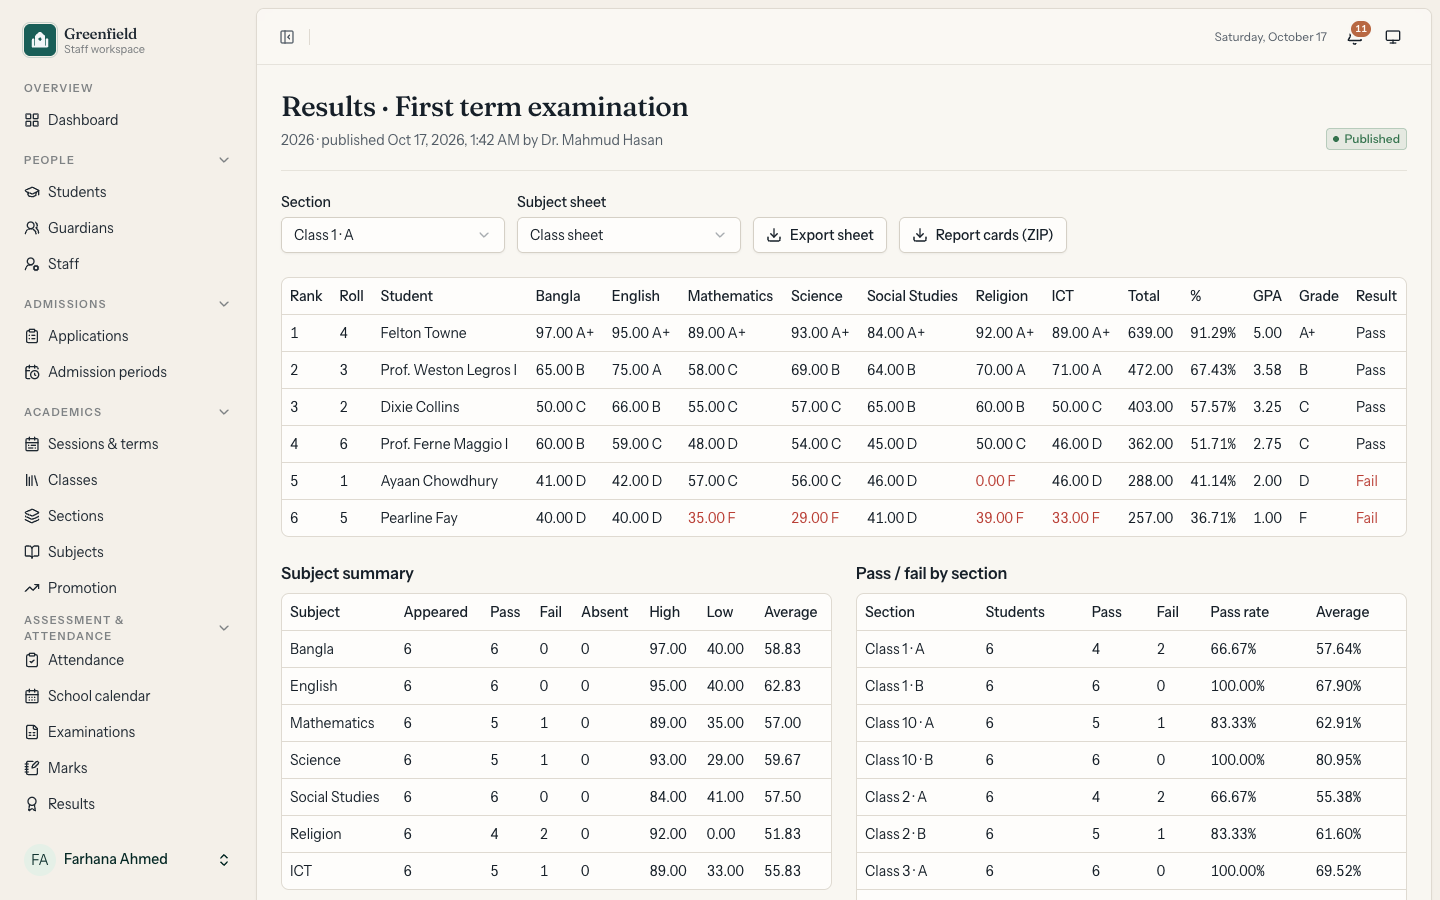Viewport: 1440px width, 900px height.
Task: Click the Sections layers icon
Action: (32, 516)
